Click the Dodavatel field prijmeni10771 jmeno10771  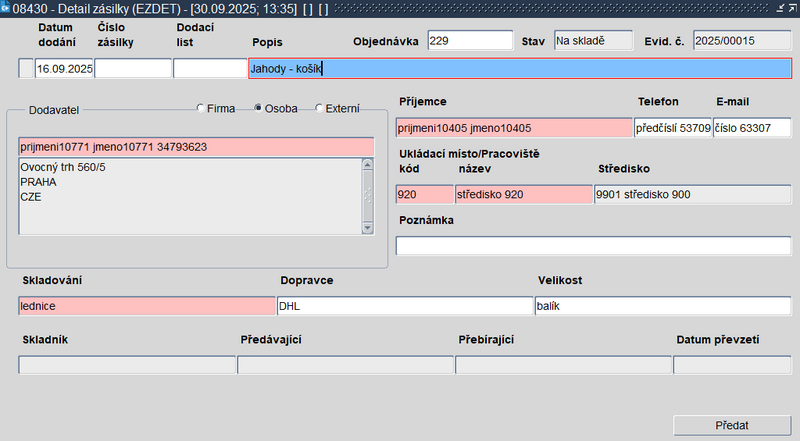click(196, 147)
